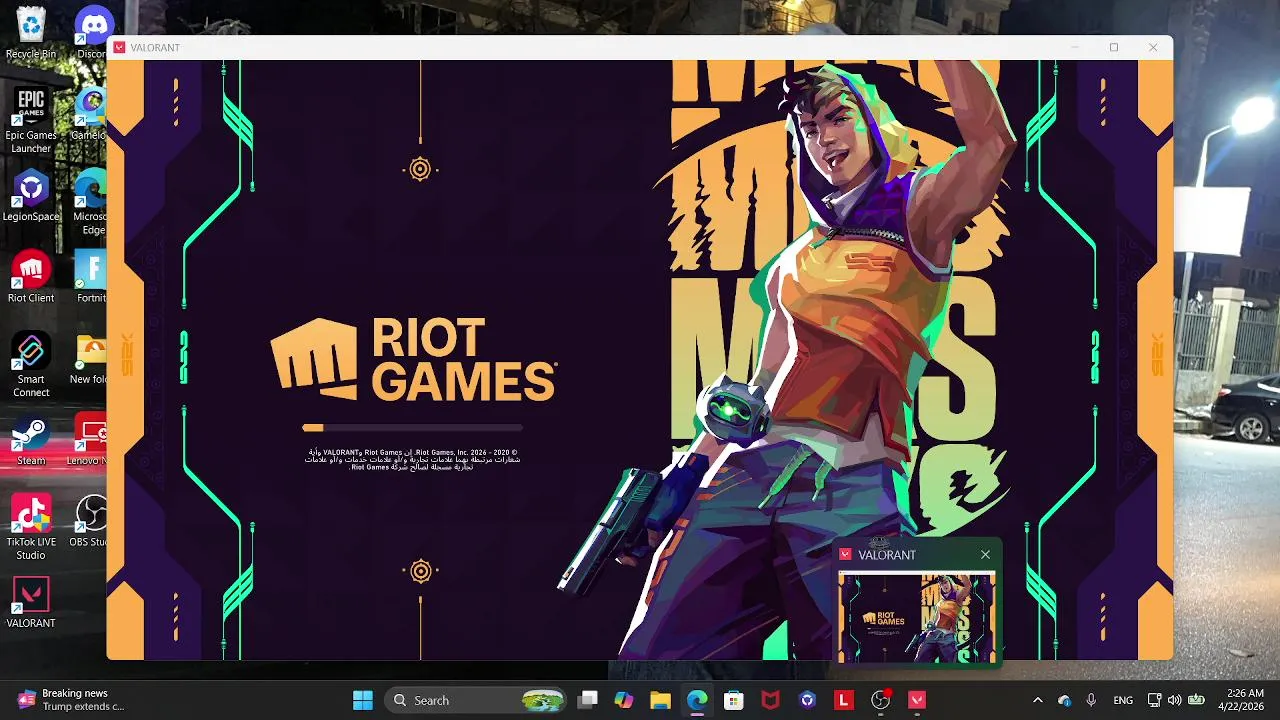Maximize the VALORANT window
This screenshot has height=720, width=1280.
(x=1114, y=47)
